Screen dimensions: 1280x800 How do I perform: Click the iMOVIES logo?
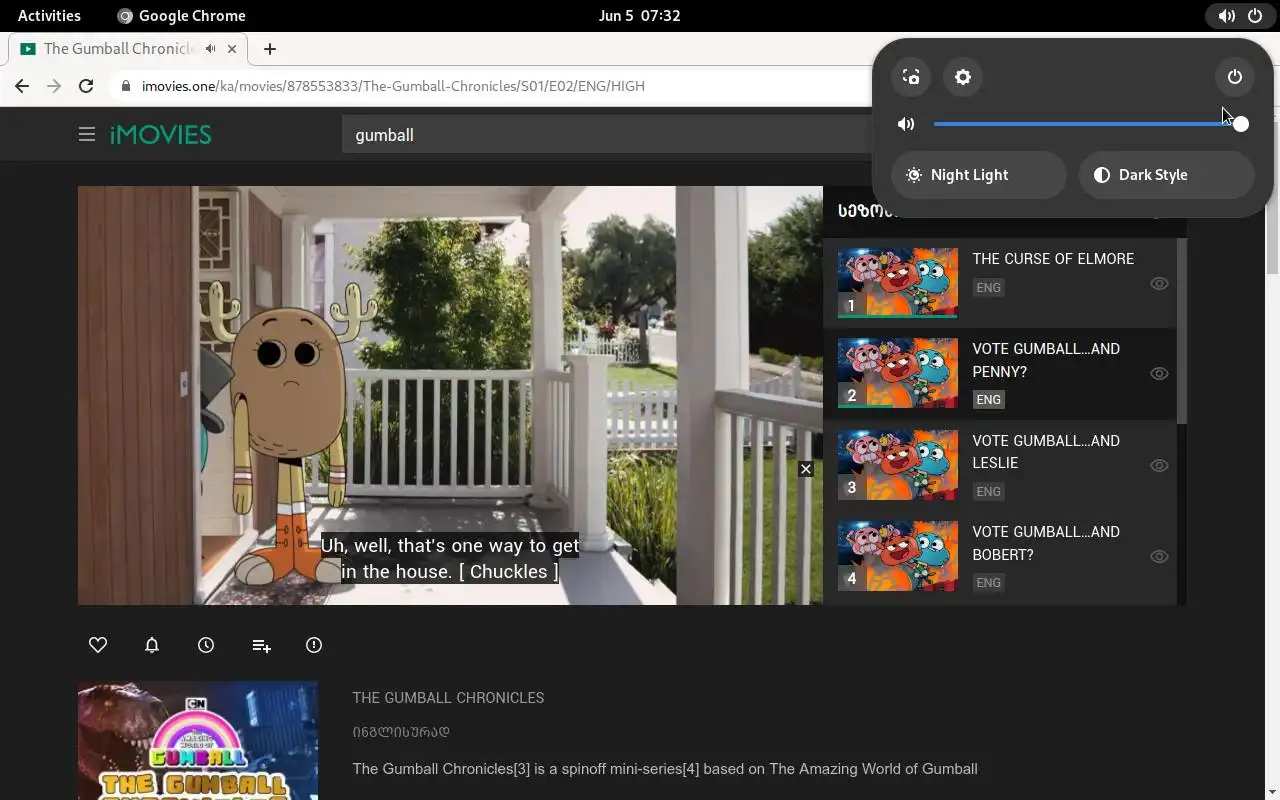point(160,134)
